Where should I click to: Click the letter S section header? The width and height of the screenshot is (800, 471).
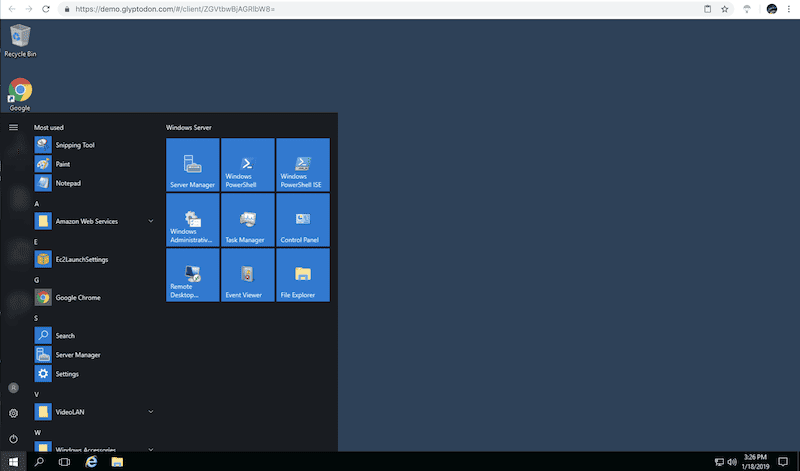pos(36,318)
